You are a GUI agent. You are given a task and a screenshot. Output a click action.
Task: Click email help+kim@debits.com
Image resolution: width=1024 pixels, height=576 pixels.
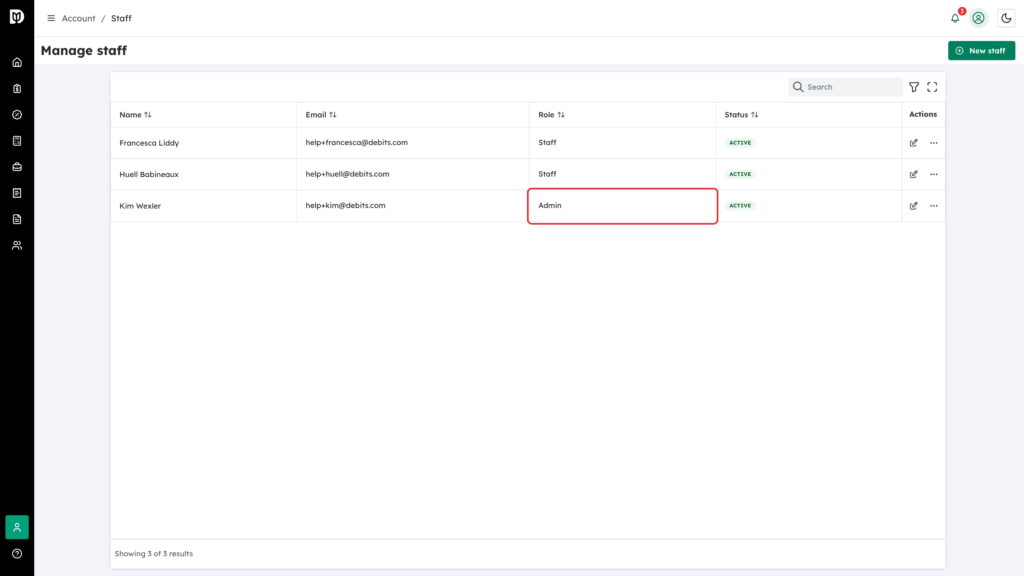click(345, 205)
